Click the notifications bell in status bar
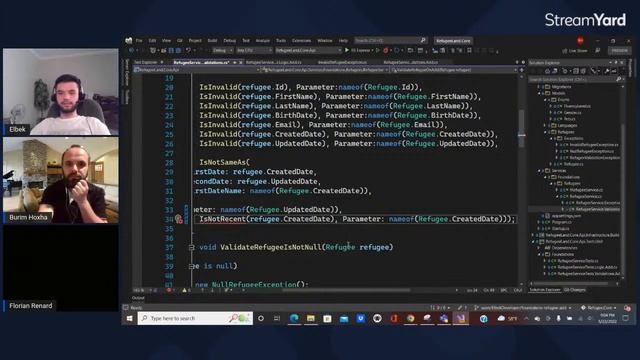Viewport: 640px width, 360px height. click(x=627, y=308)
